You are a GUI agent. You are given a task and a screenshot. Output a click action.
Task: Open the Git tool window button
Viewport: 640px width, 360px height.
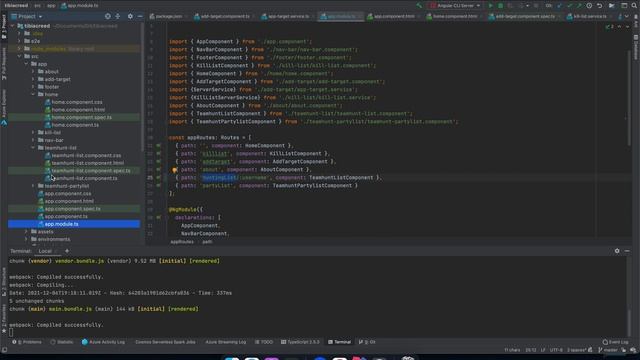[x=367, y=342]
